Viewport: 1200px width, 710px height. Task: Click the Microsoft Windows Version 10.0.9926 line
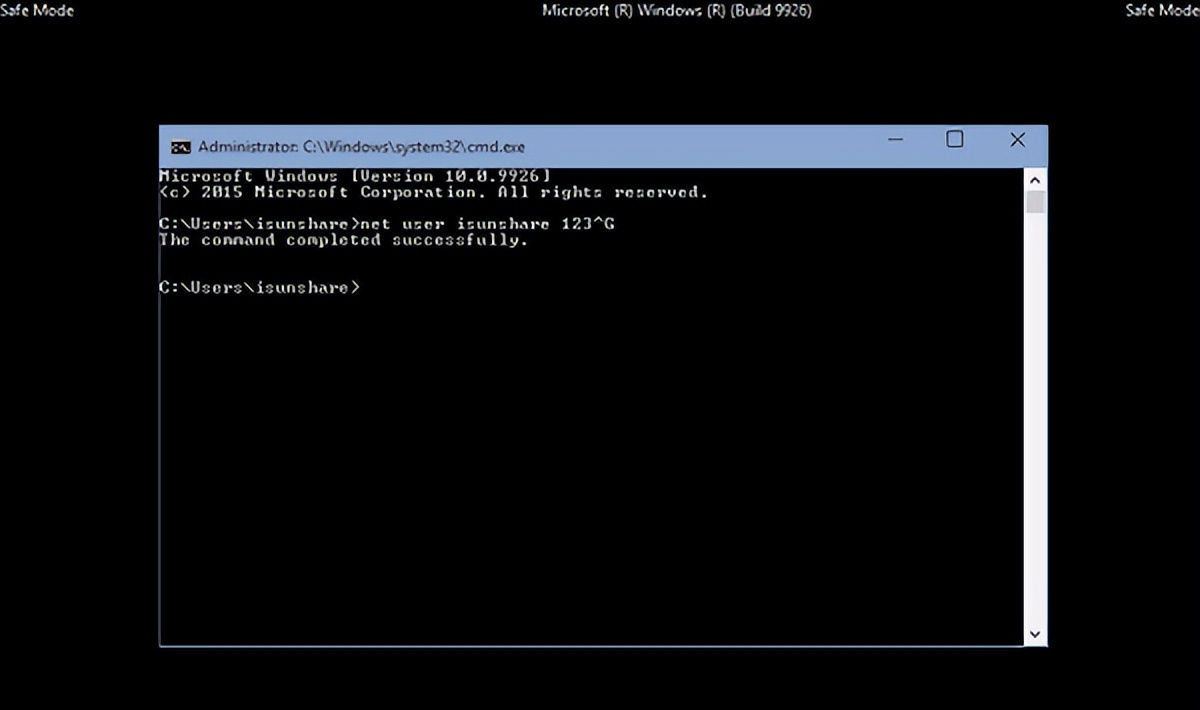click(355, 176)
